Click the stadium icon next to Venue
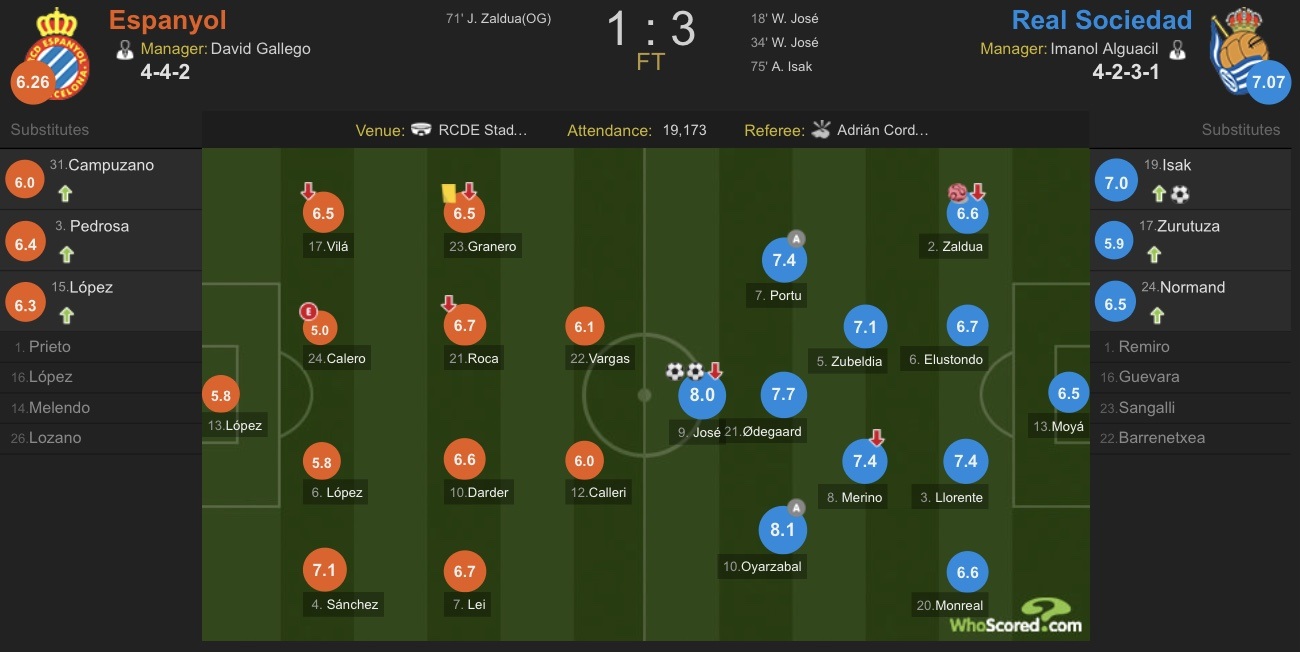This screenshot has height=652, width=1300. point(422,130)
